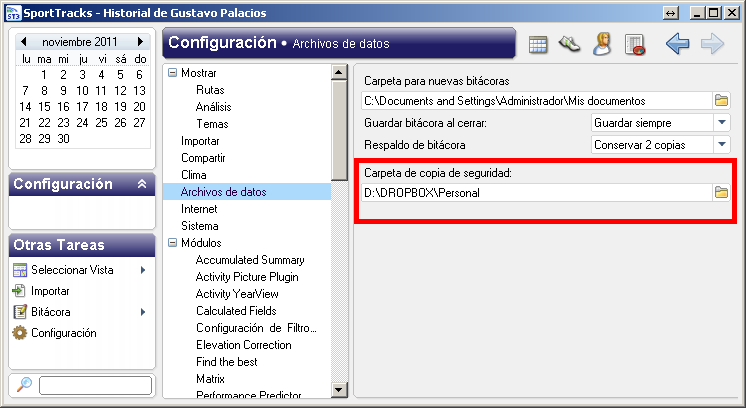Browse folder for new logbooks path
This screenshot has width=746, height=408.
721,101
